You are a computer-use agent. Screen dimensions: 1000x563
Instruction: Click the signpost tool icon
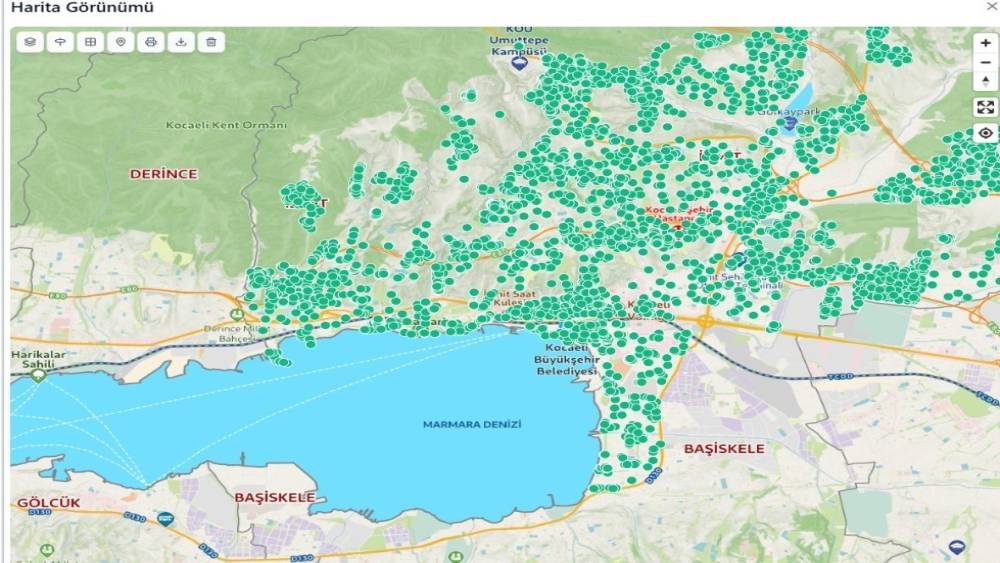(x=60, y=42)
